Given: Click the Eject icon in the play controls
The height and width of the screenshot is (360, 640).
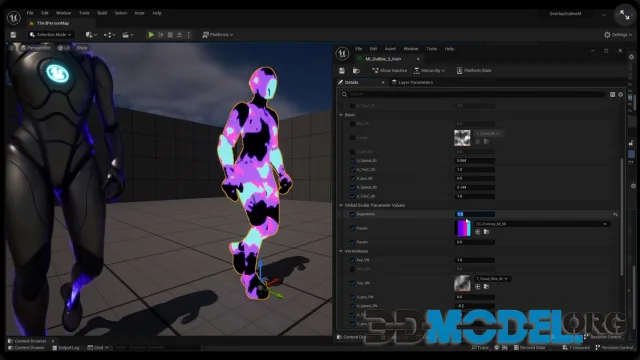Looking at the screenshot, I should click(180, 35).
